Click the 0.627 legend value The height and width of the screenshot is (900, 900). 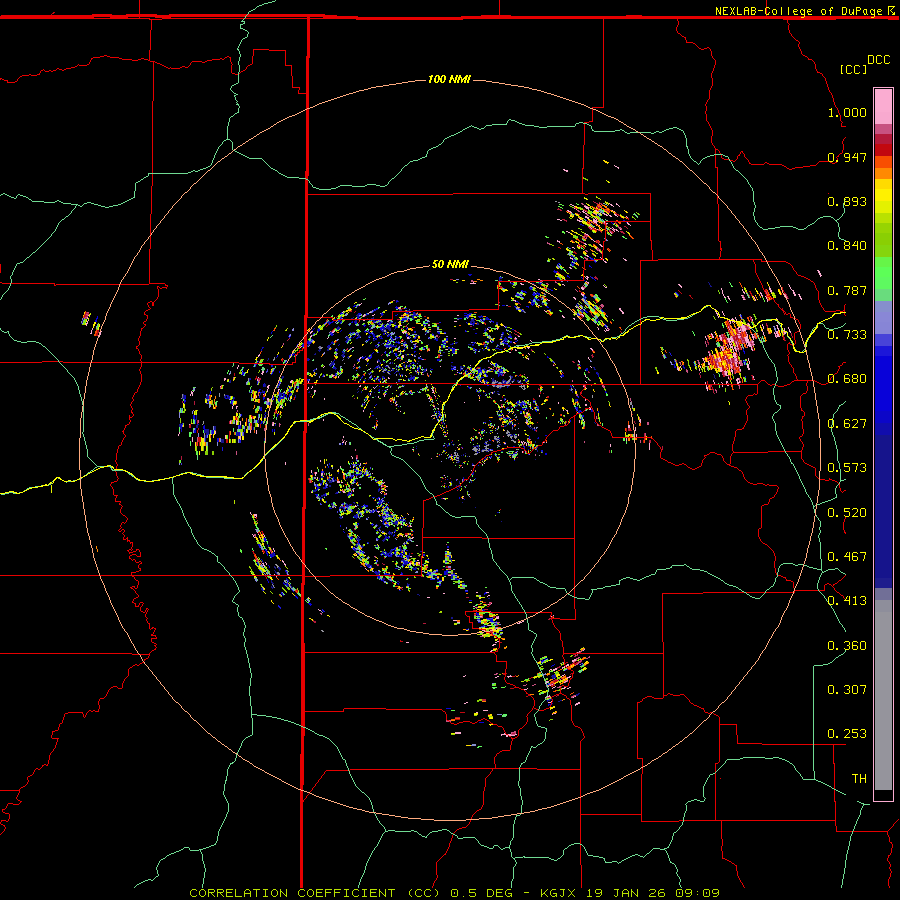click(847, 424)
